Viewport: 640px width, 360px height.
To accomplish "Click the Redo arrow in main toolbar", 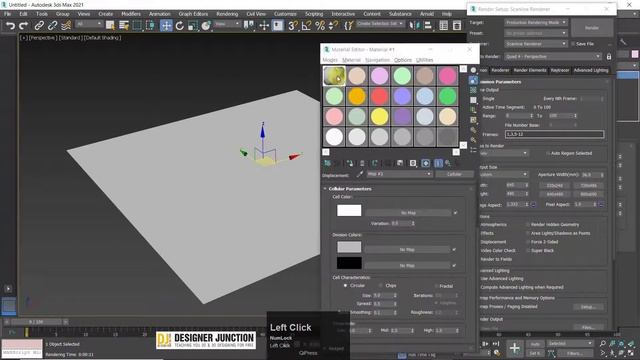I will tap(24, 26).
